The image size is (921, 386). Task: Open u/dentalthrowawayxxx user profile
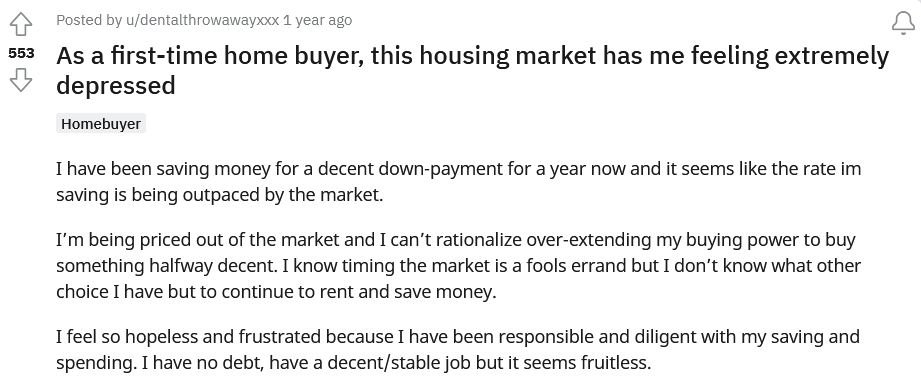(202, 20)
